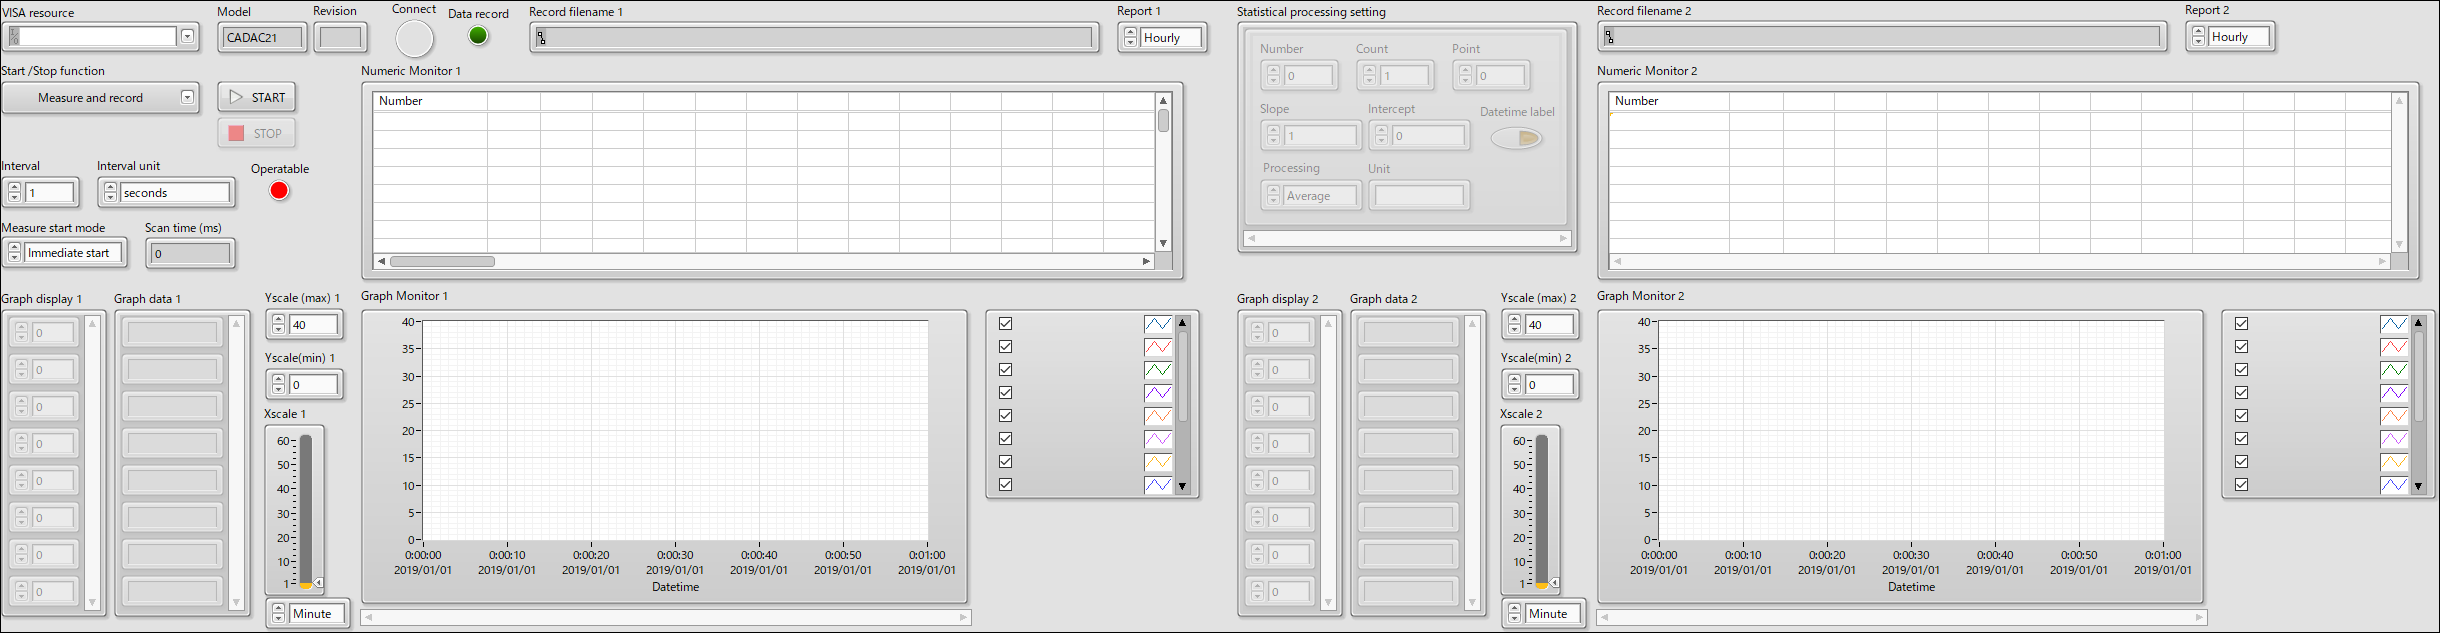Toggle checkbox beside green plot in legend 1

[1006, 370]
